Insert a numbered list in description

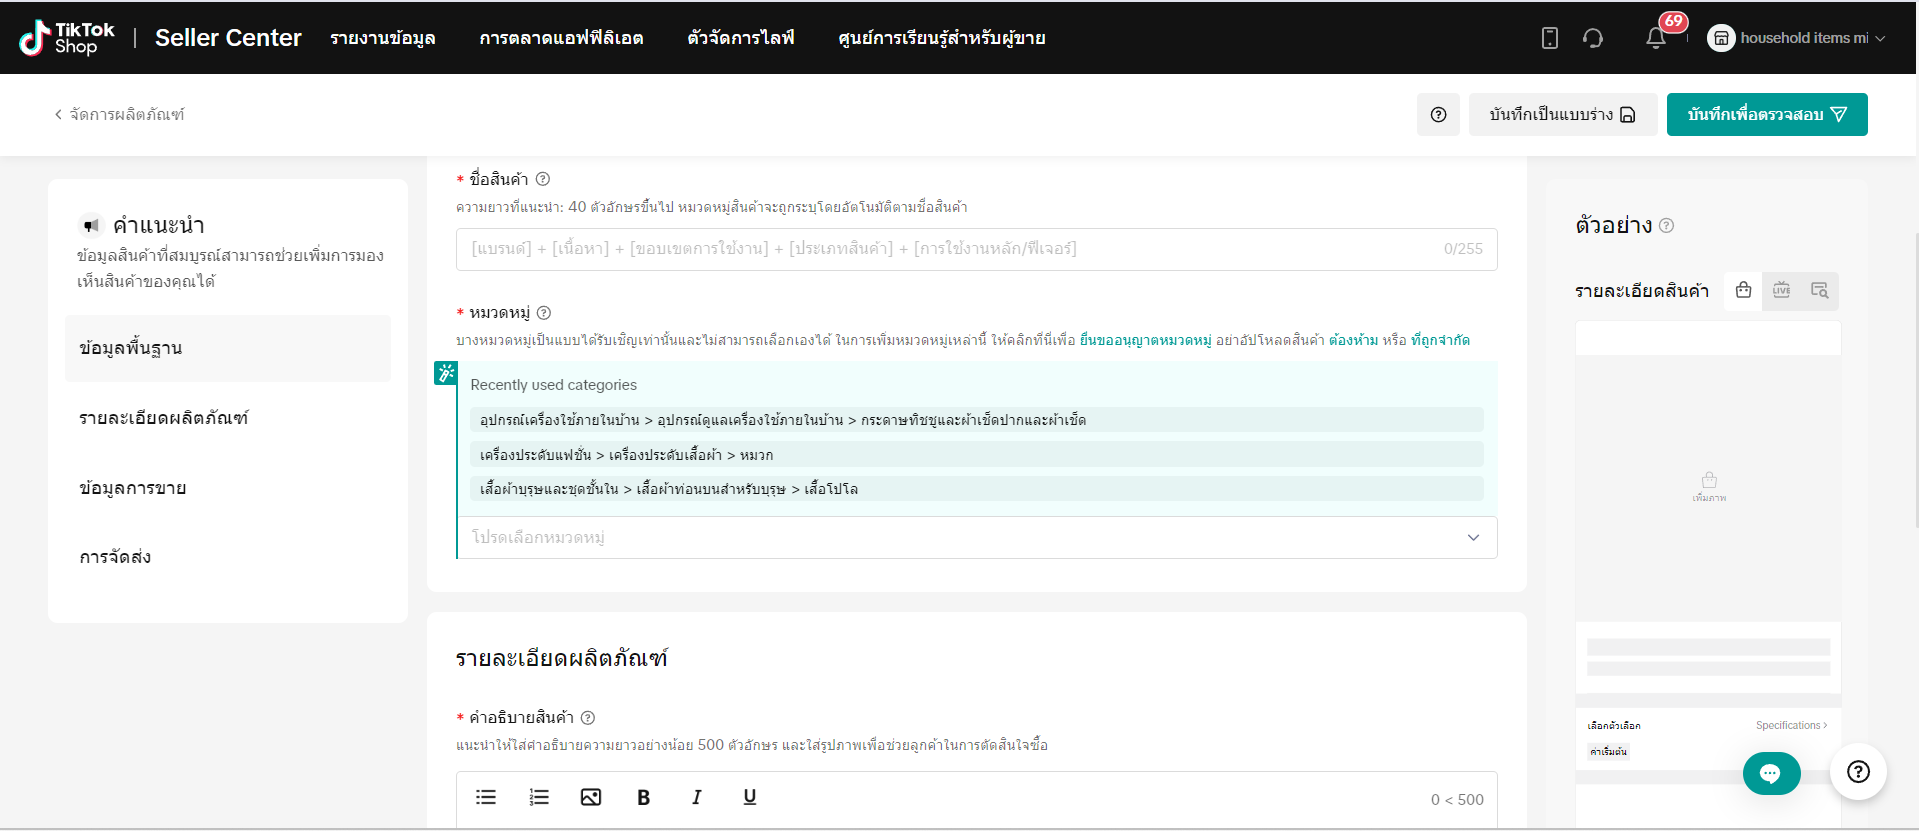click(539, 797)
